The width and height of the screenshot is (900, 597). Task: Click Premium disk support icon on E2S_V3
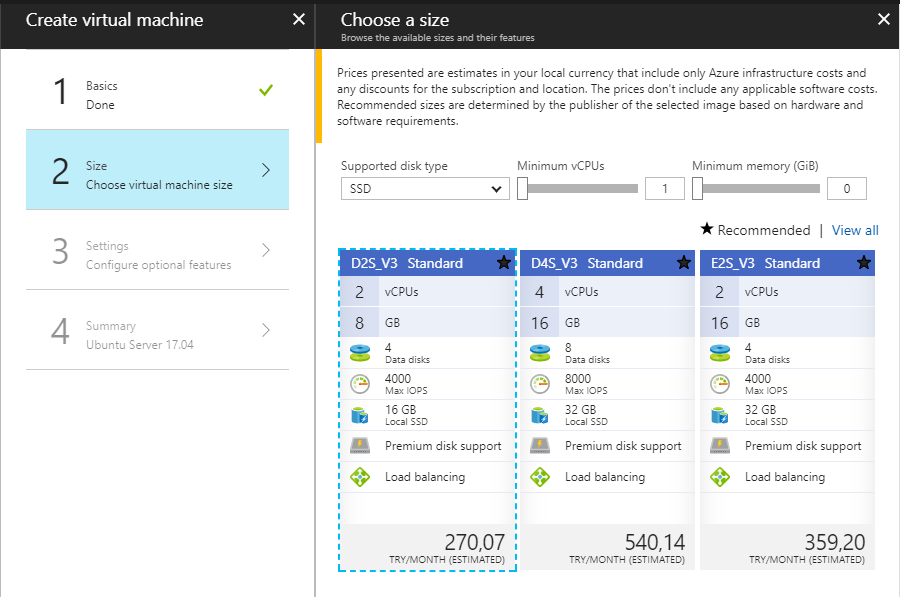(x=720, y=445)
